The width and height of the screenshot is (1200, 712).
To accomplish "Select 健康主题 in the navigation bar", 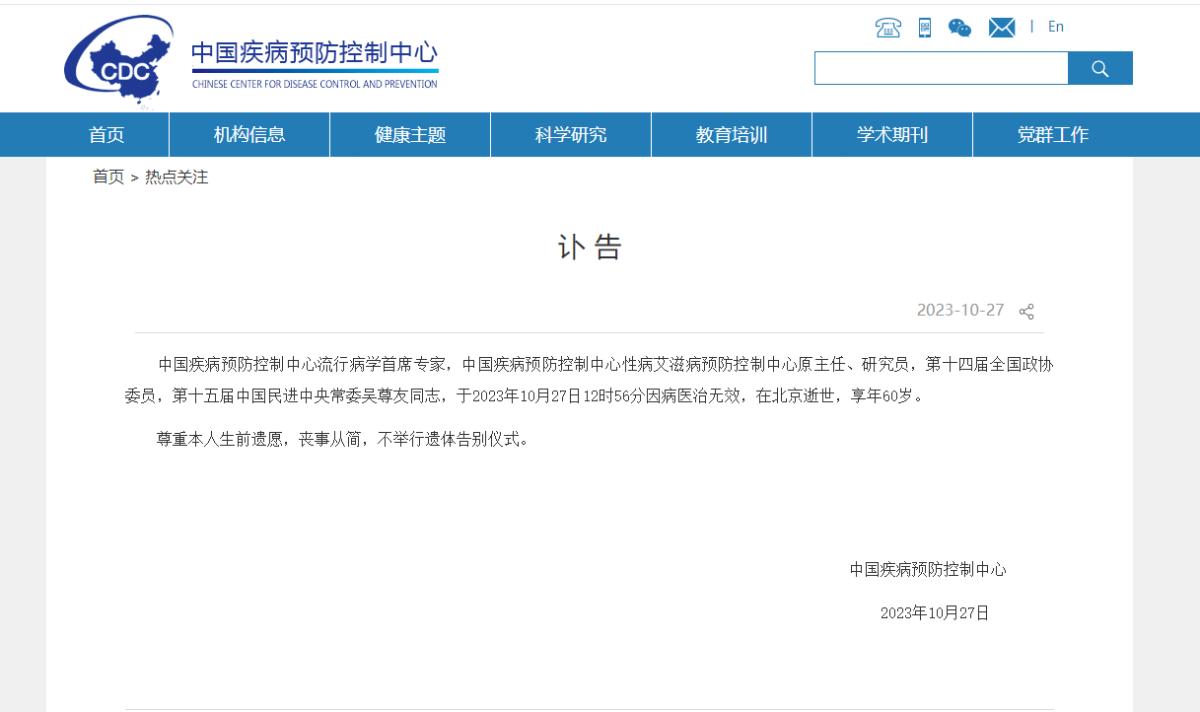I will click(410, 135).
